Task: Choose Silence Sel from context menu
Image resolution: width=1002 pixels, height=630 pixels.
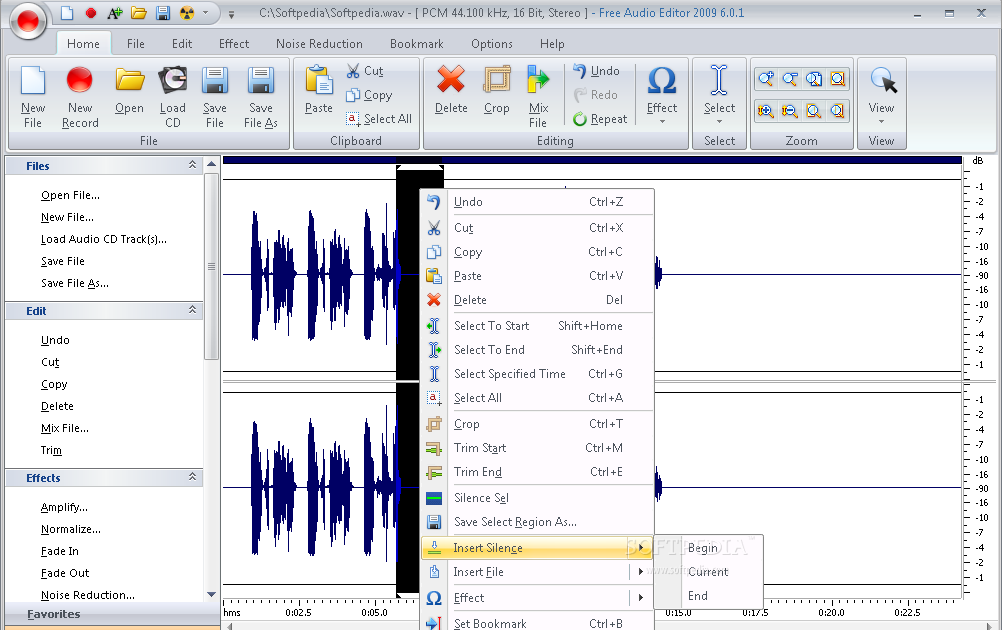Action: tap(481, 498)
